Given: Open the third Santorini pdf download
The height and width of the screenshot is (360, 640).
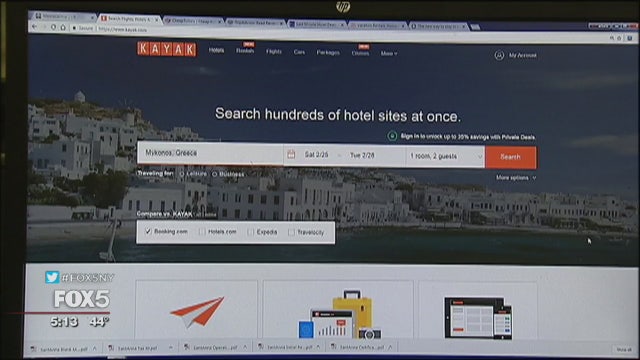Looking at the screenshot, I should point(211,348).
